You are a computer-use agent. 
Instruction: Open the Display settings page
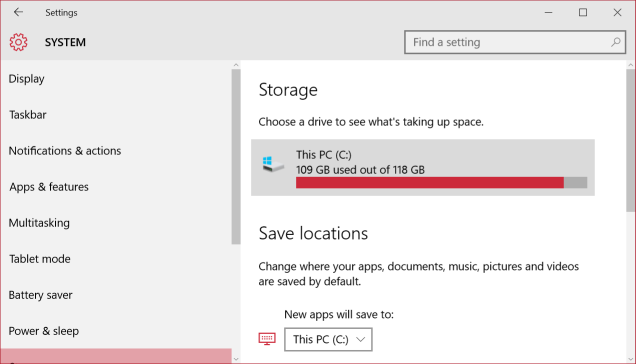[x=26, y=79]
